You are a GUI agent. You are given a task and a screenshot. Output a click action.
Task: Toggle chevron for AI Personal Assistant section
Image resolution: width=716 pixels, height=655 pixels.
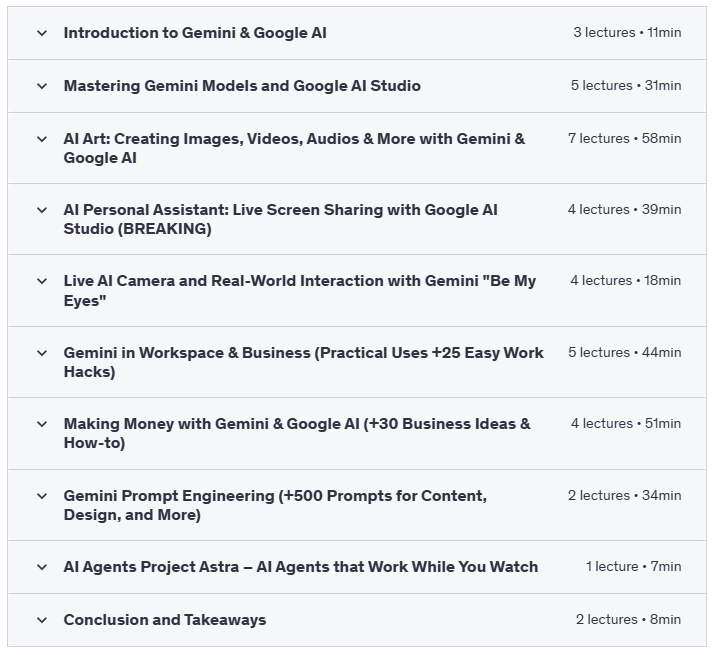click(42, 210)
